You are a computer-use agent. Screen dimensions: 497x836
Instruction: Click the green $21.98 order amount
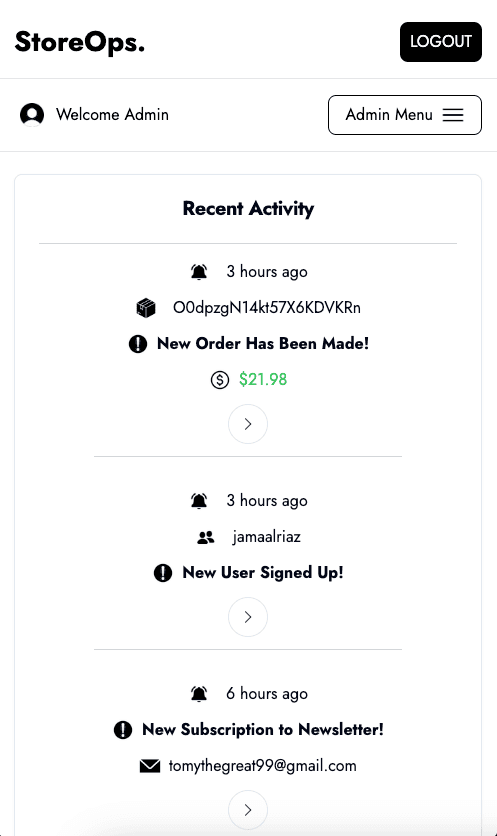pos(263,380)
